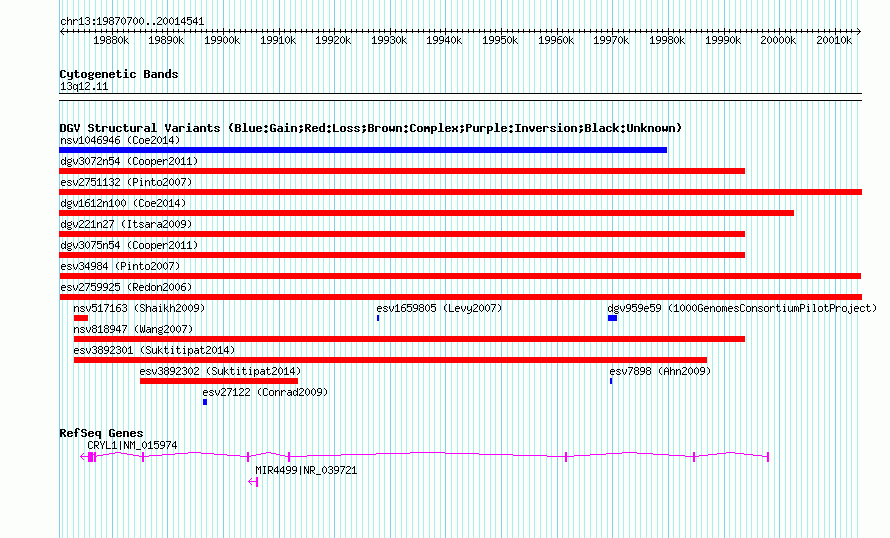Click the red bar under dgv1612n100
Viewport: 890px width, 538px height.
(x=427, y=213)
